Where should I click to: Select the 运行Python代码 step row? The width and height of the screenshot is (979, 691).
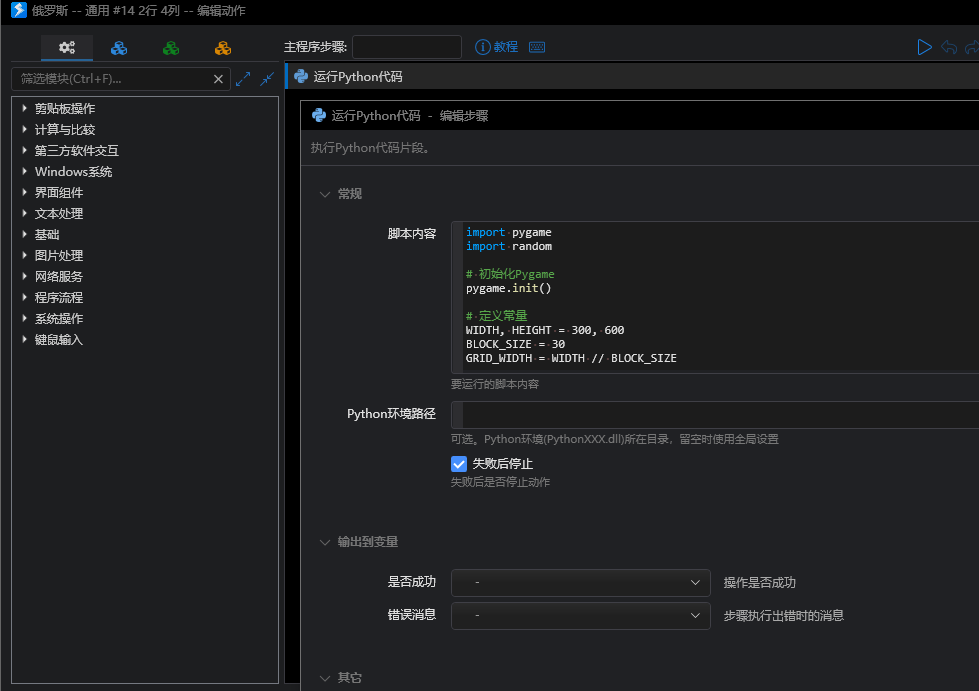632,76
